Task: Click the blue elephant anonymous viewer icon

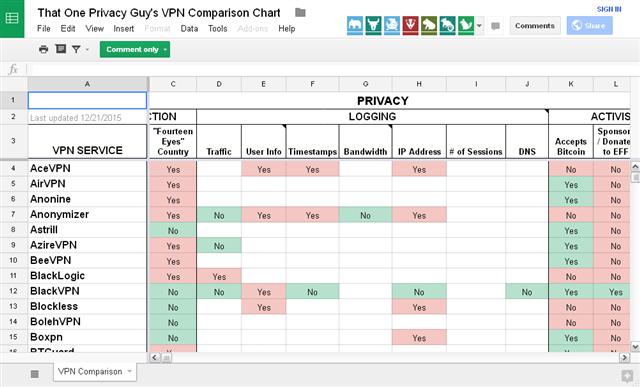Action: (x=355, y=25)
